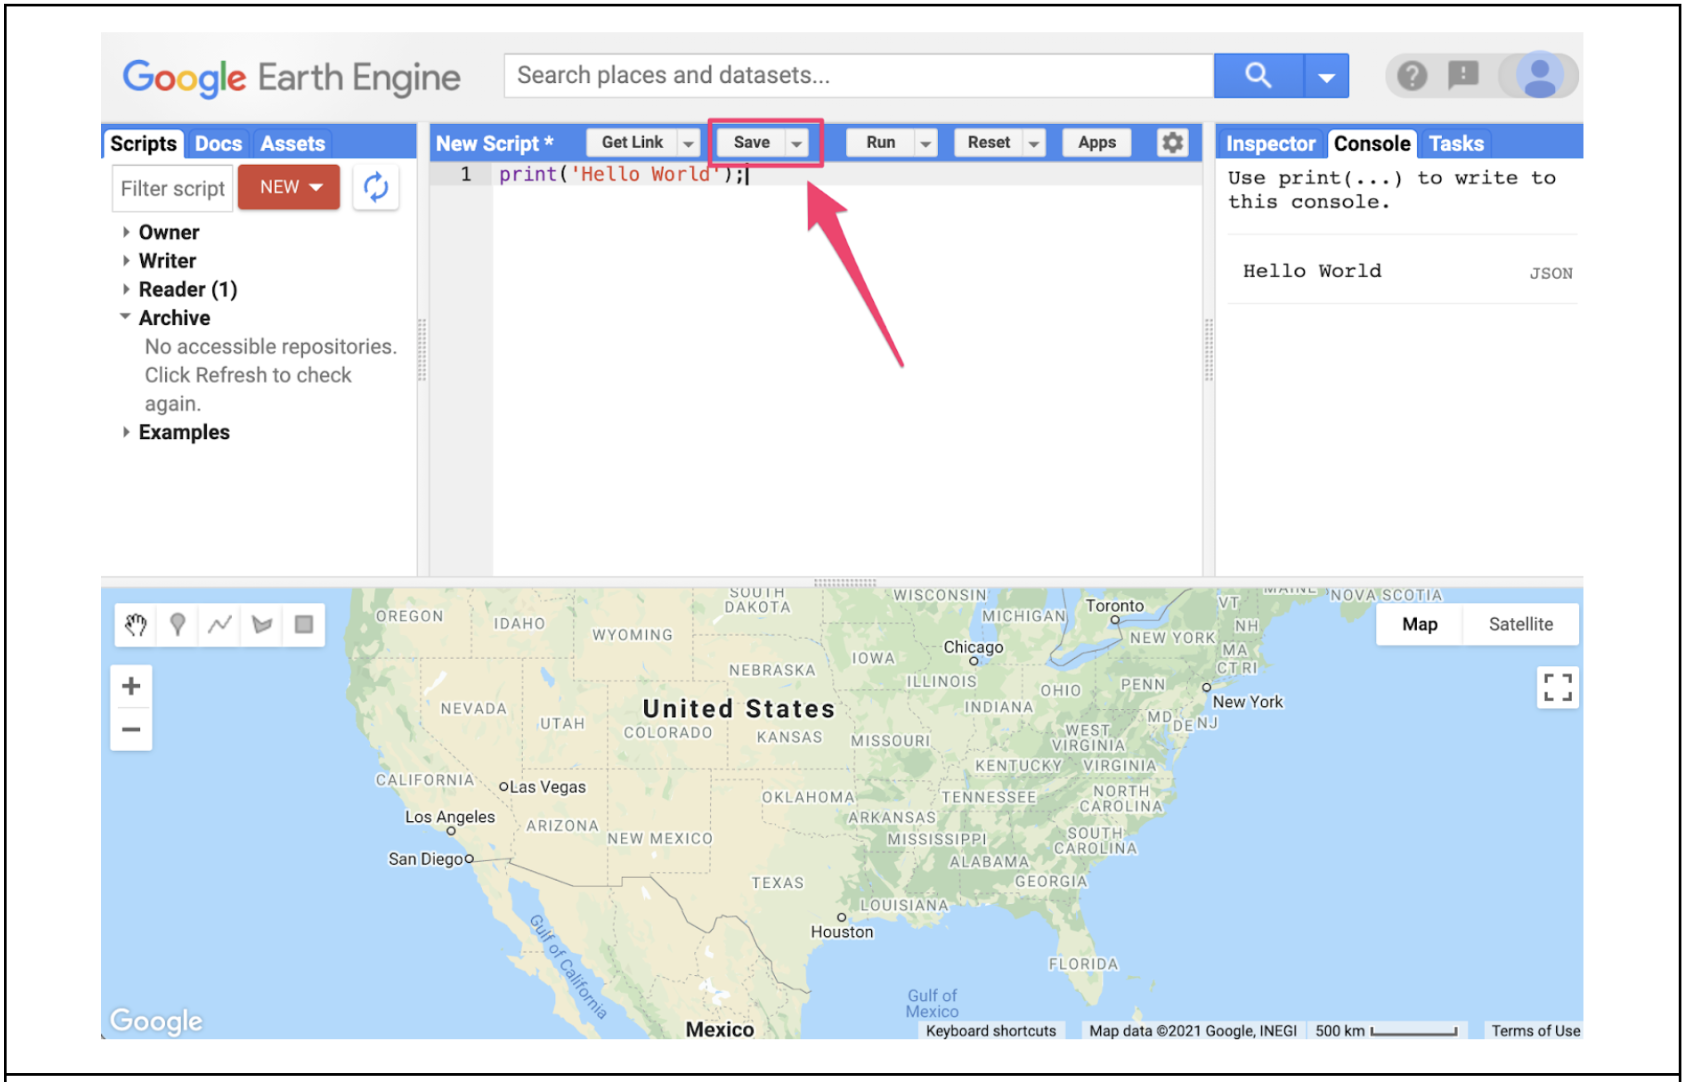Viewport: 1692px width, 1082px height.
Task: Select the rectangle drawing tool
Action: click(303, 624)
